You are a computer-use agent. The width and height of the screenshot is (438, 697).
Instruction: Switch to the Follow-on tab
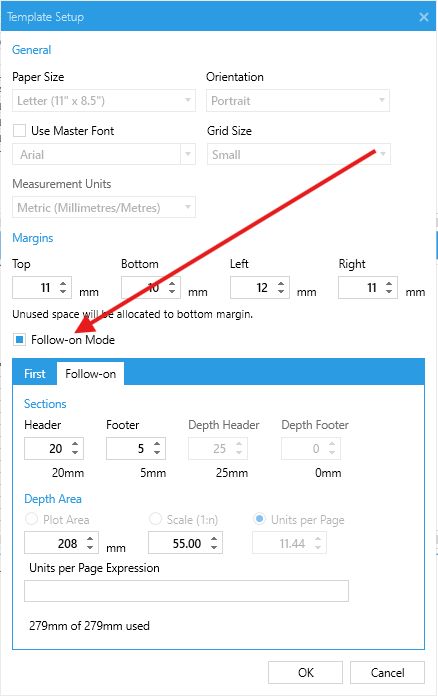coord(91,374)
